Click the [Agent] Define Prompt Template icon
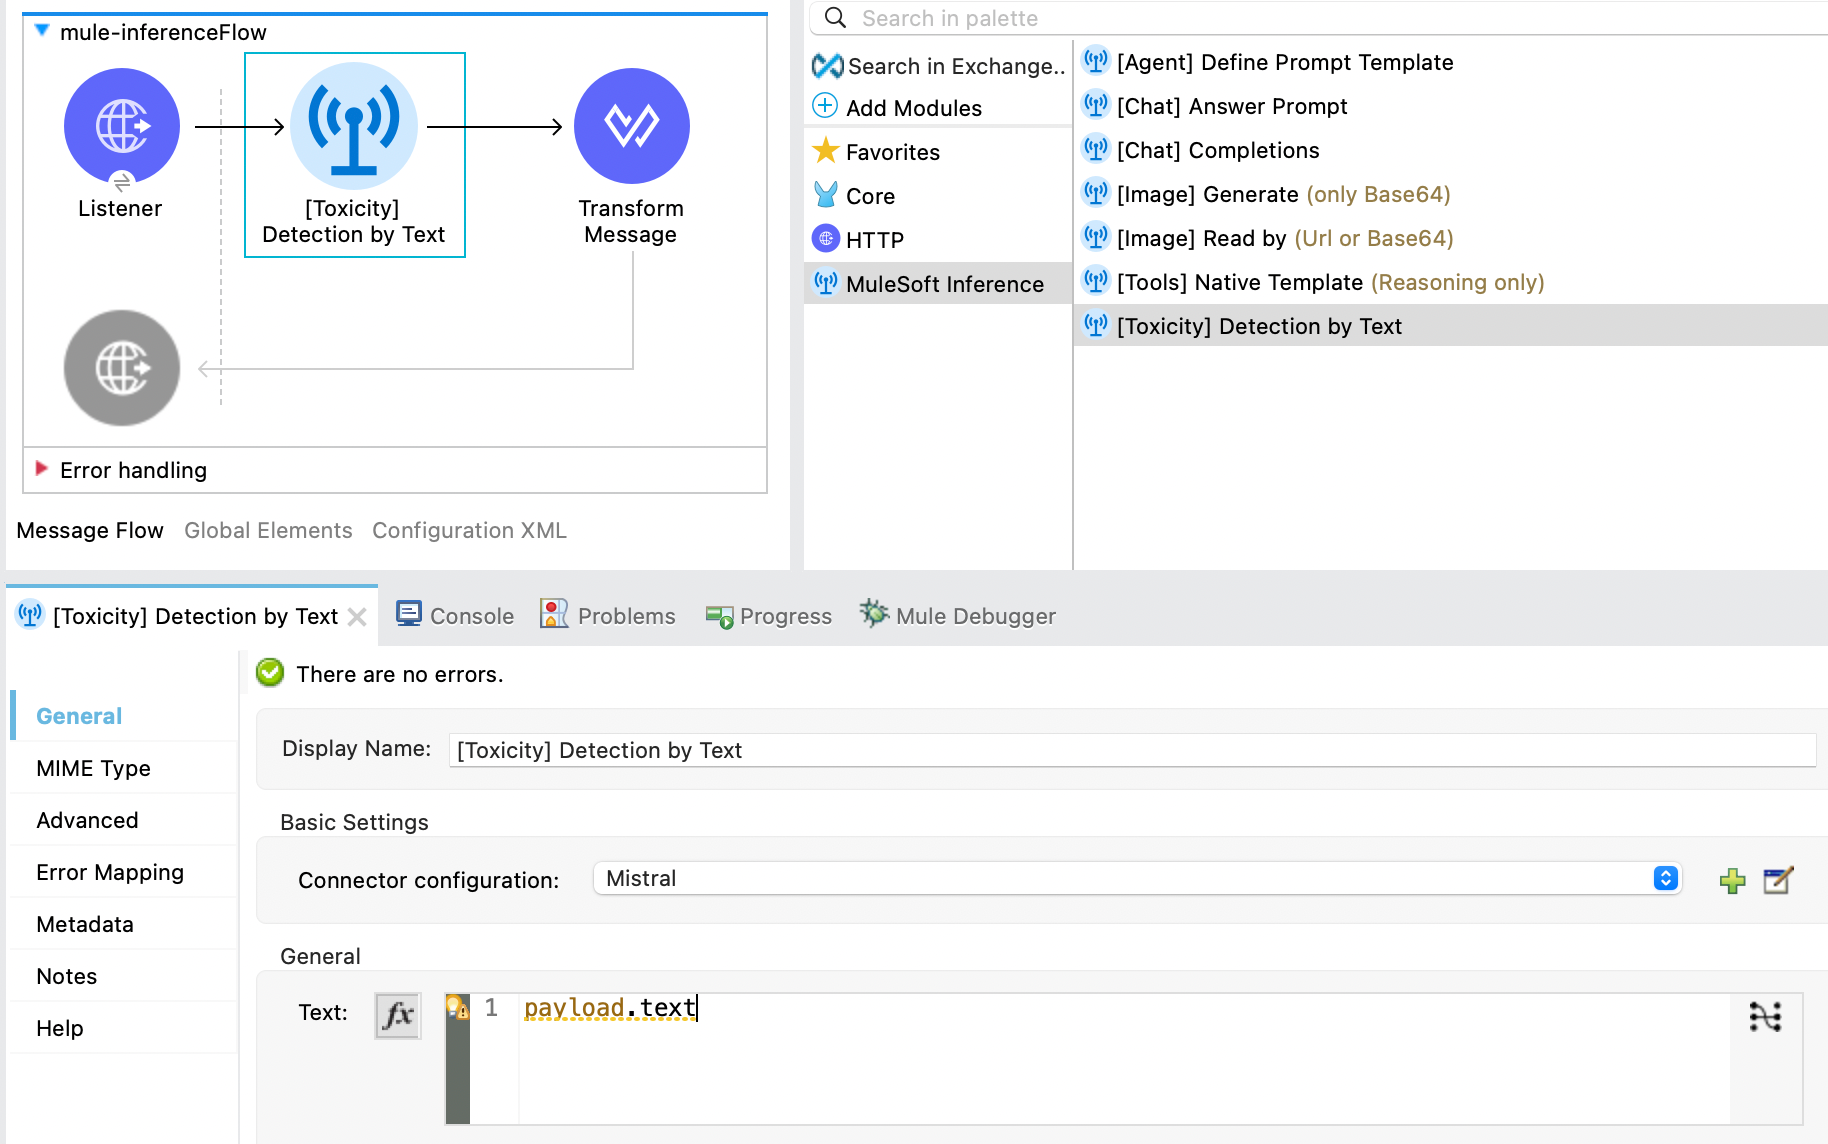The height and width of the screenshot is (1144, 1828). pyautogui.click(x=1096, y=61)
